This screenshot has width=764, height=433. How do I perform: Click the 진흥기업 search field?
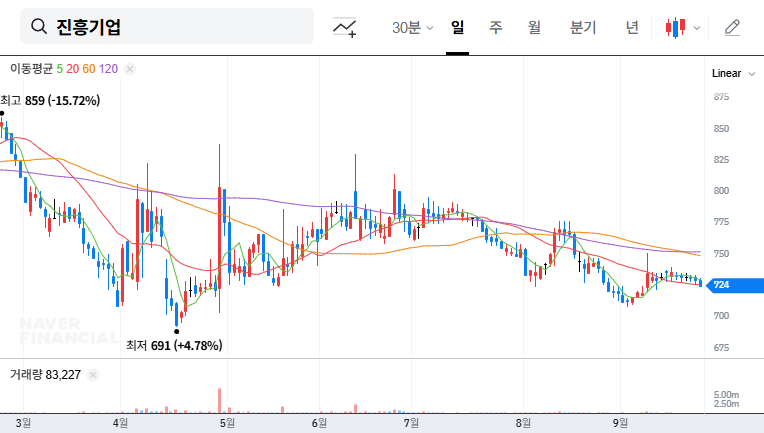coord(167,26)
